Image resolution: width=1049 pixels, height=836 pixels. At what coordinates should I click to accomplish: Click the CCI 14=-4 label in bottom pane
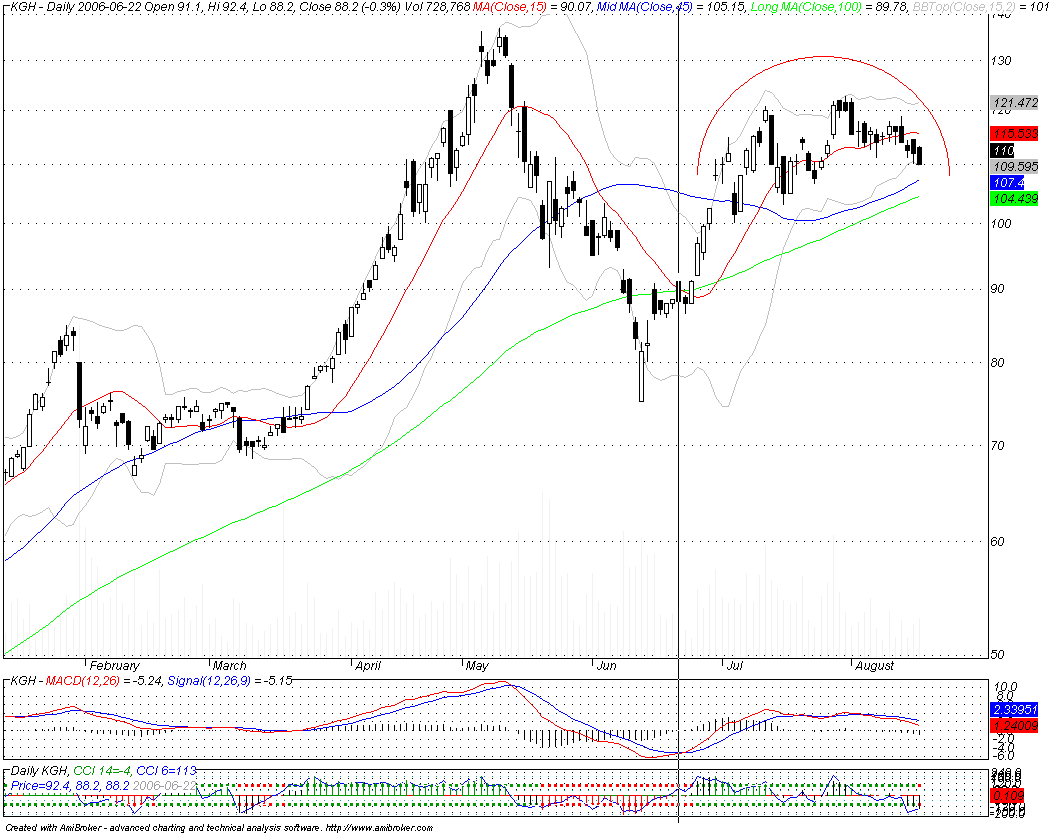pos(102,771)
